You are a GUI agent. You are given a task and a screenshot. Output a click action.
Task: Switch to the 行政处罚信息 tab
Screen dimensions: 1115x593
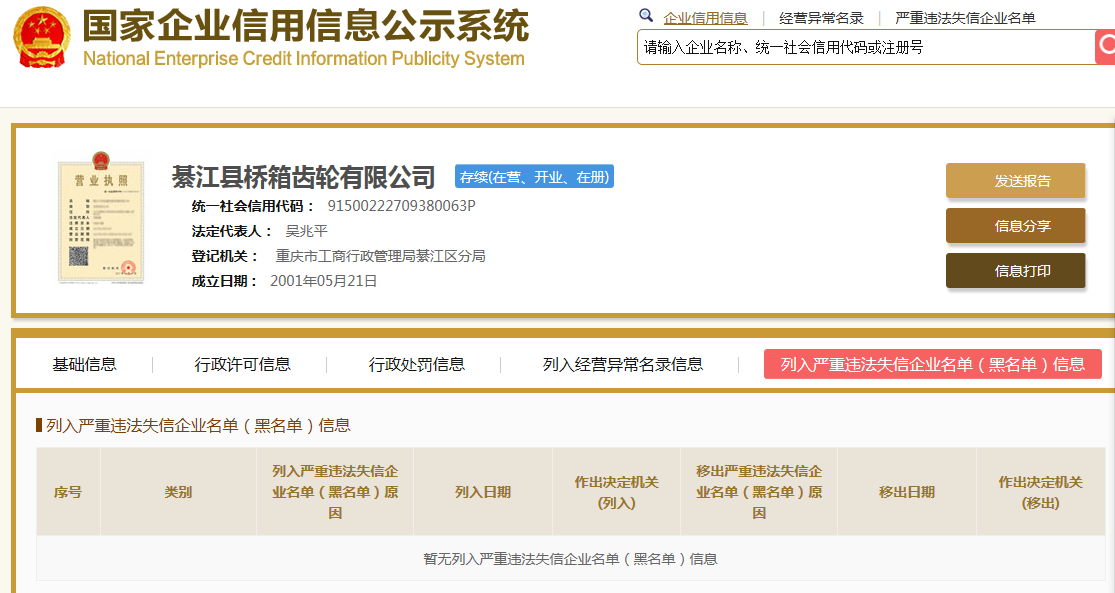417,365
